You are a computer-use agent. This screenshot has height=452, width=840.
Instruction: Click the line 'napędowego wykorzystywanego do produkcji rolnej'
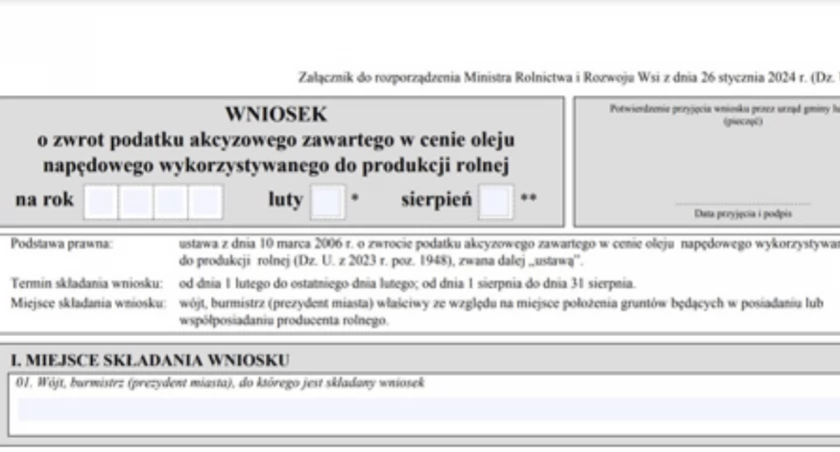276,165
